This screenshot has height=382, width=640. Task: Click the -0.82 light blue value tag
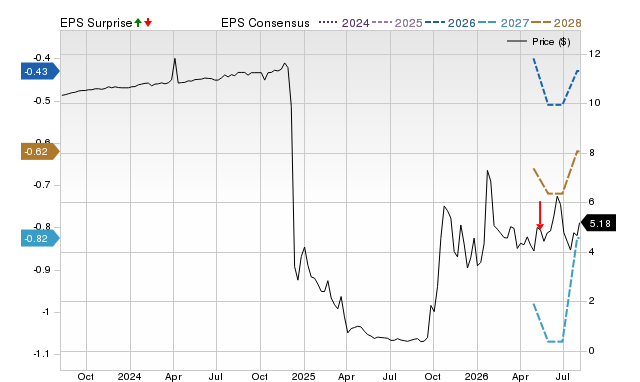[x=40, y=238]
